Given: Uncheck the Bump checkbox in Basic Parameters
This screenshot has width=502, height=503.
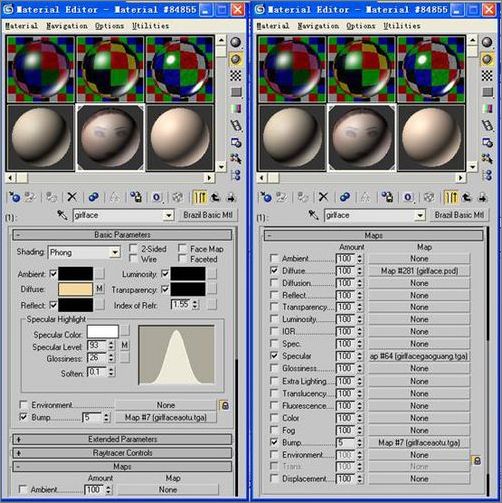Looking at the screenshot, I should (23, 417).
